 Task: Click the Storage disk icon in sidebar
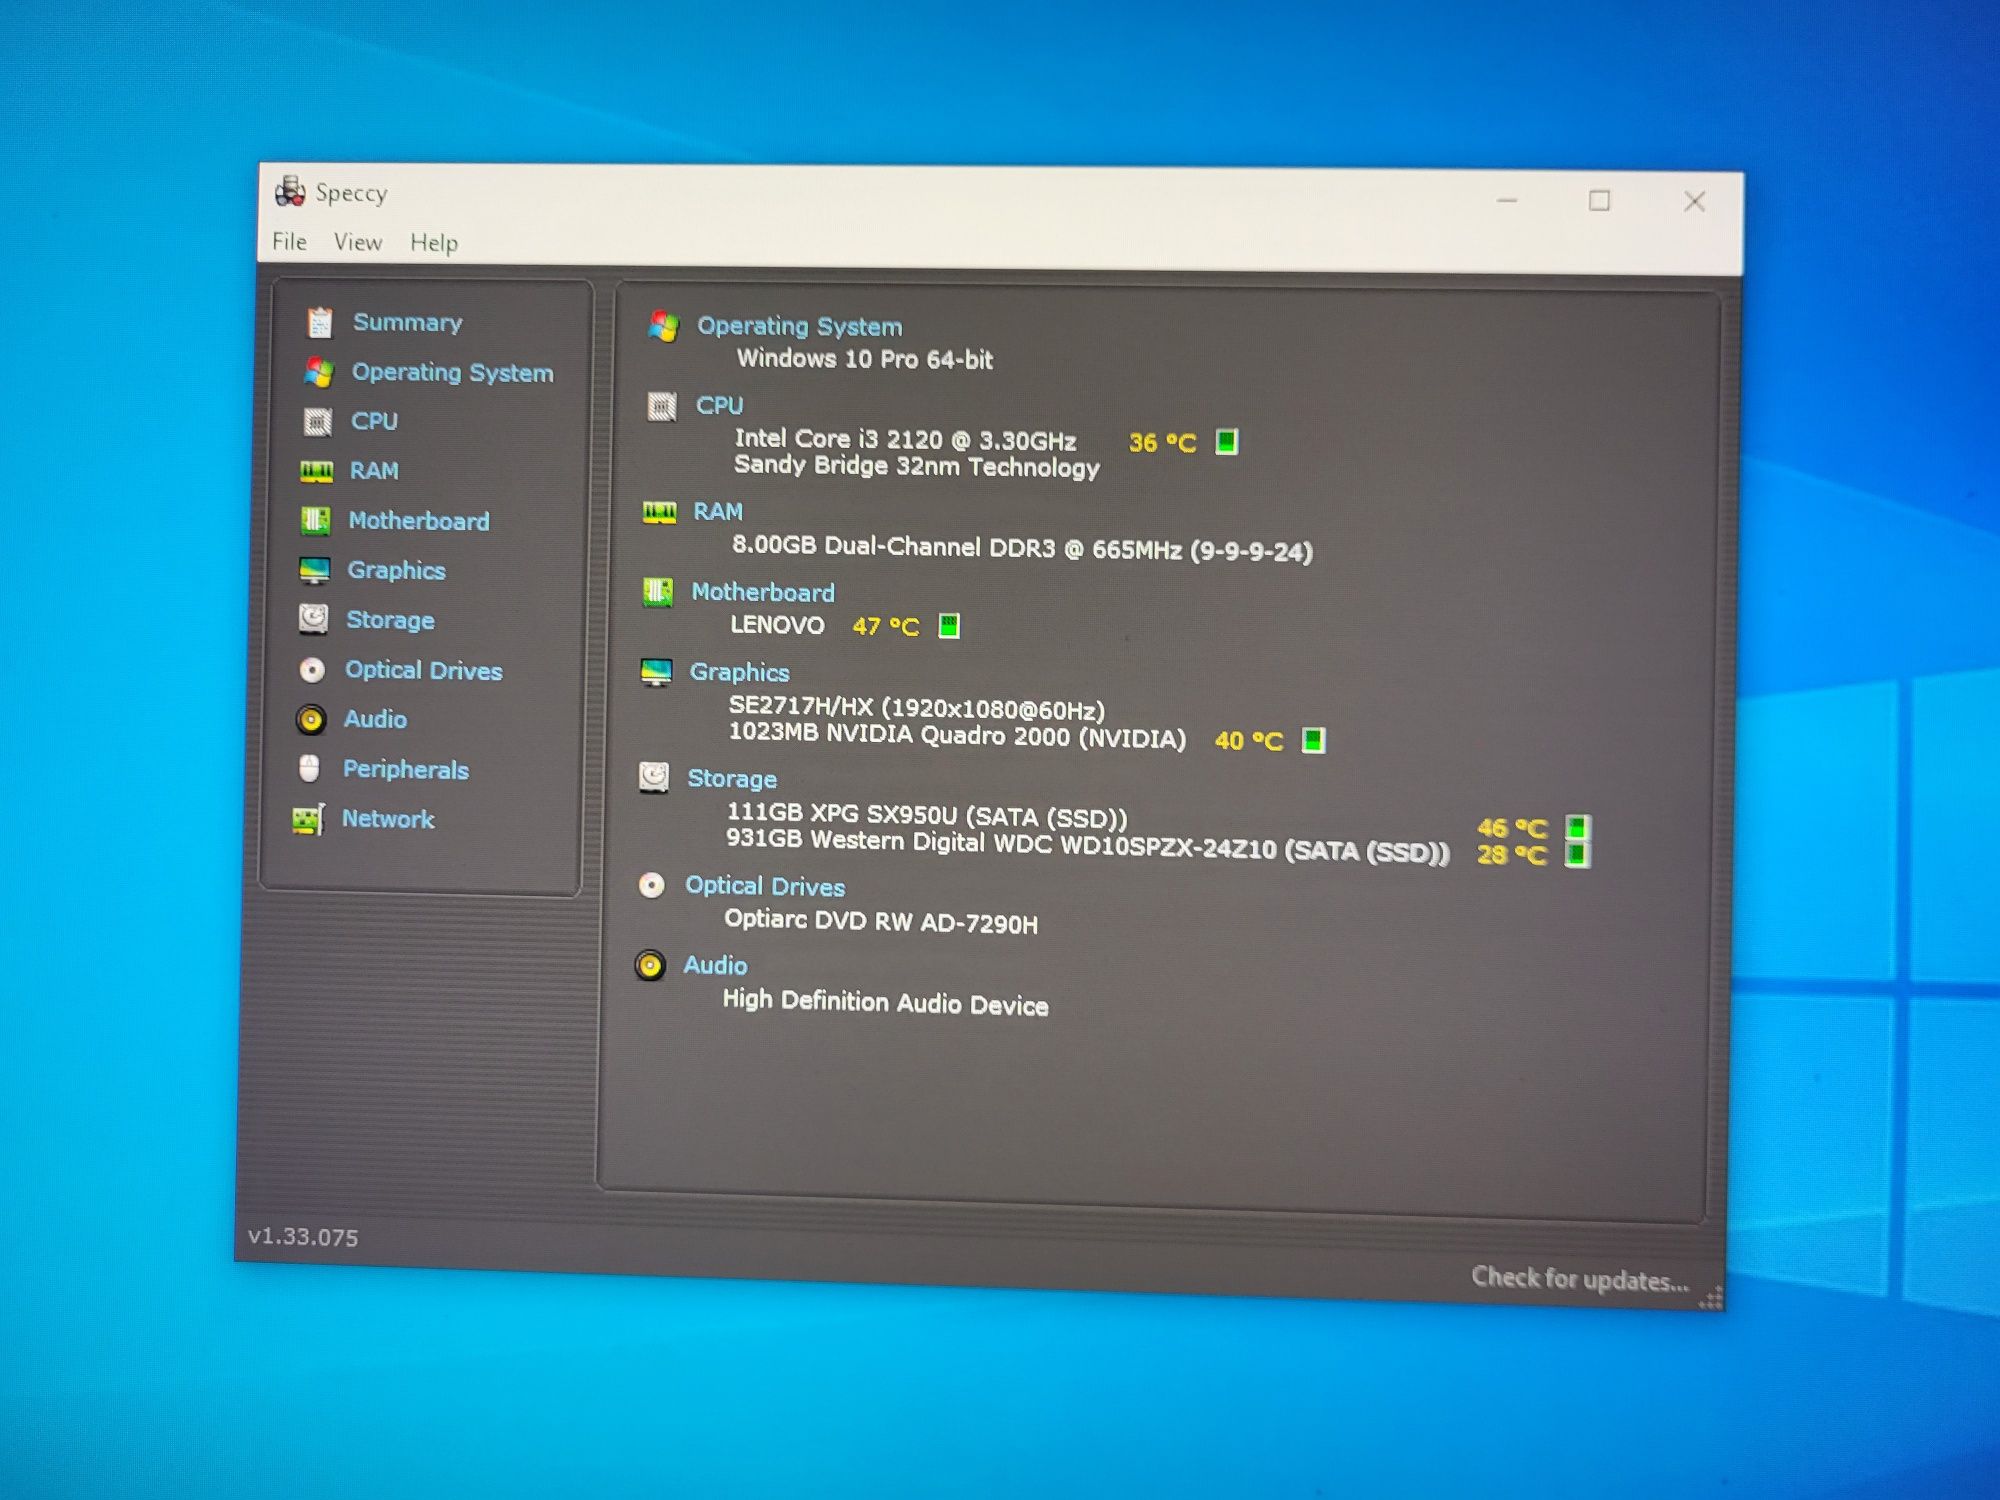point(313,619)
